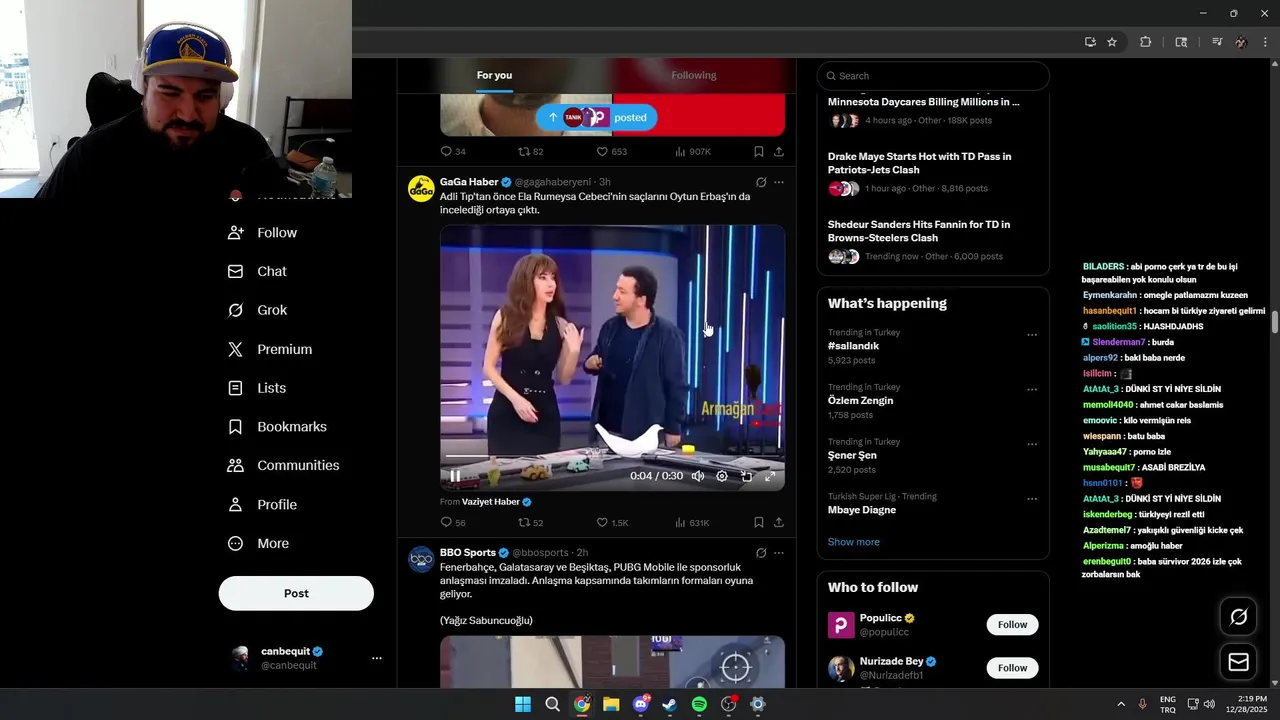Bookmark the GaGa Haber post
The height and width of the screenshot is (720, 1280).
pos(759,522)
